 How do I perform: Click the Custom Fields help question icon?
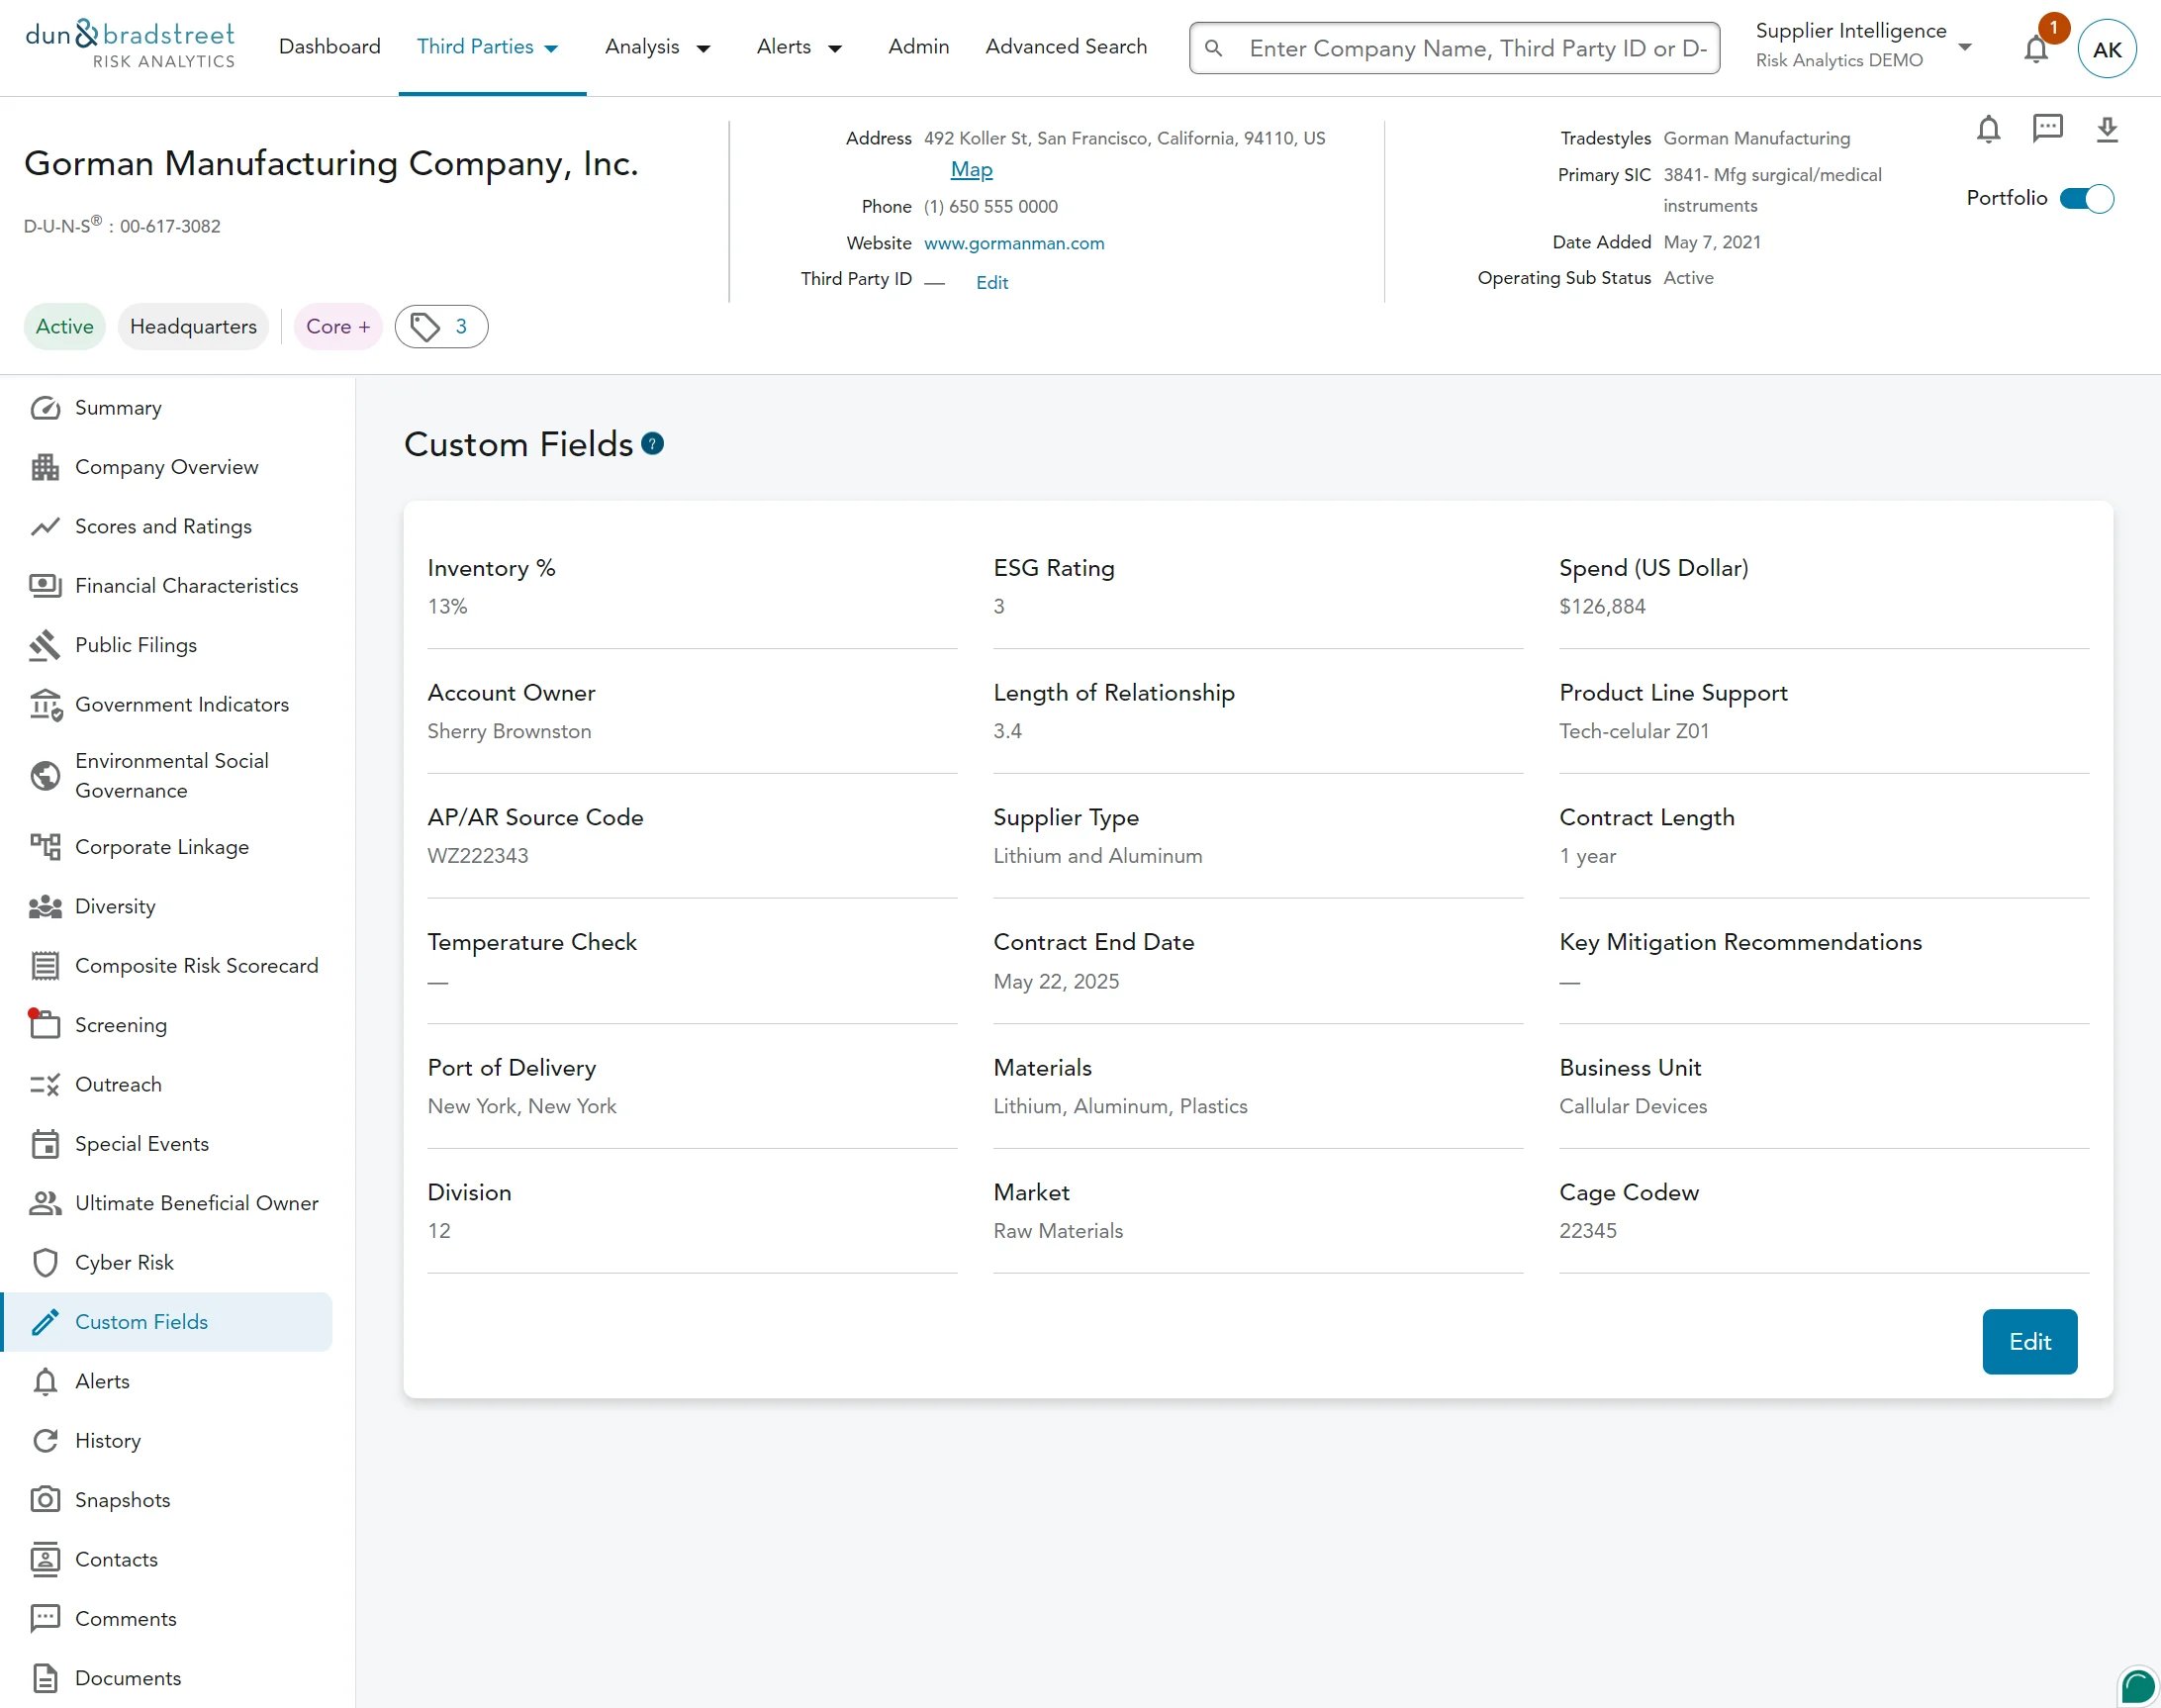[x=652, y=444]
